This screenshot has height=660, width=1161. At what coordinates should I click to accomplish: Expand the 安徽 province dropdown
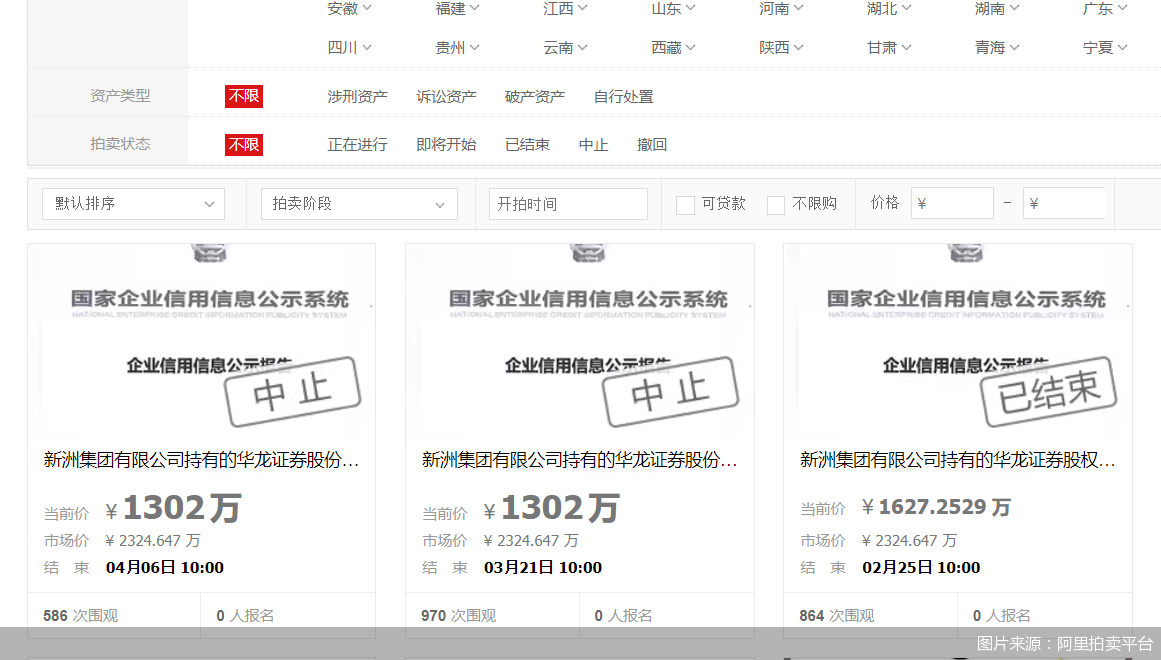[349, 8]
